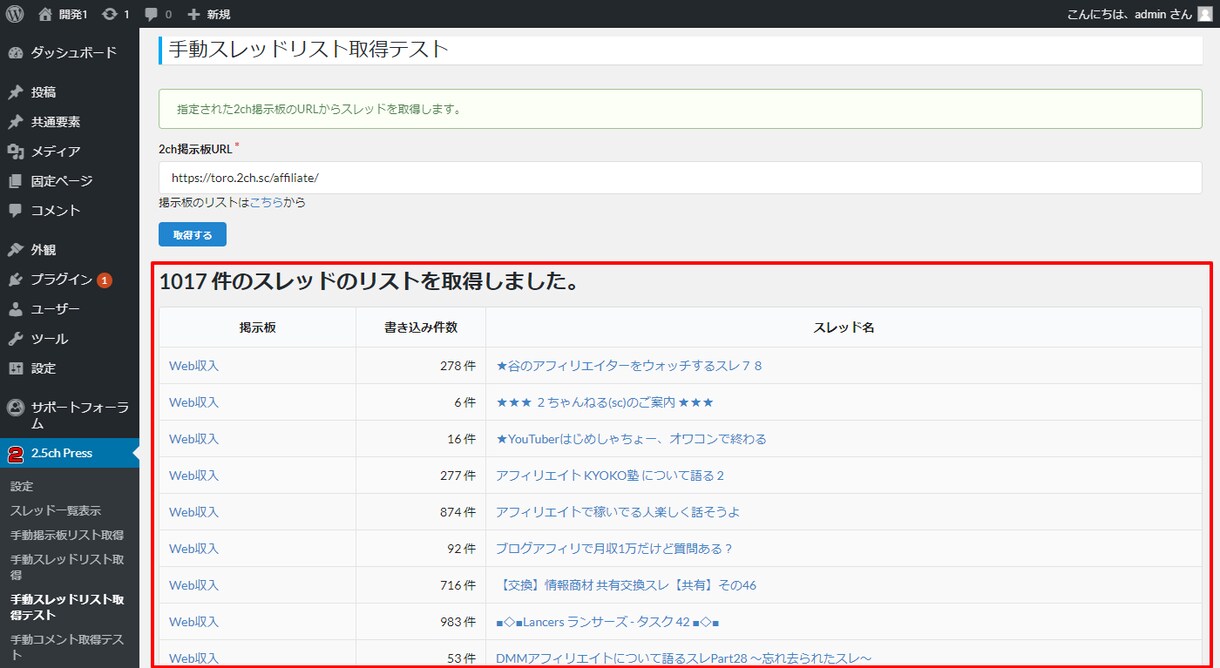Viewport: 1220px width, 668px height.
Task: Open thread アフィリエイトで稼いでる人楽しく話そうよ
Action: [x=618, y=512]
